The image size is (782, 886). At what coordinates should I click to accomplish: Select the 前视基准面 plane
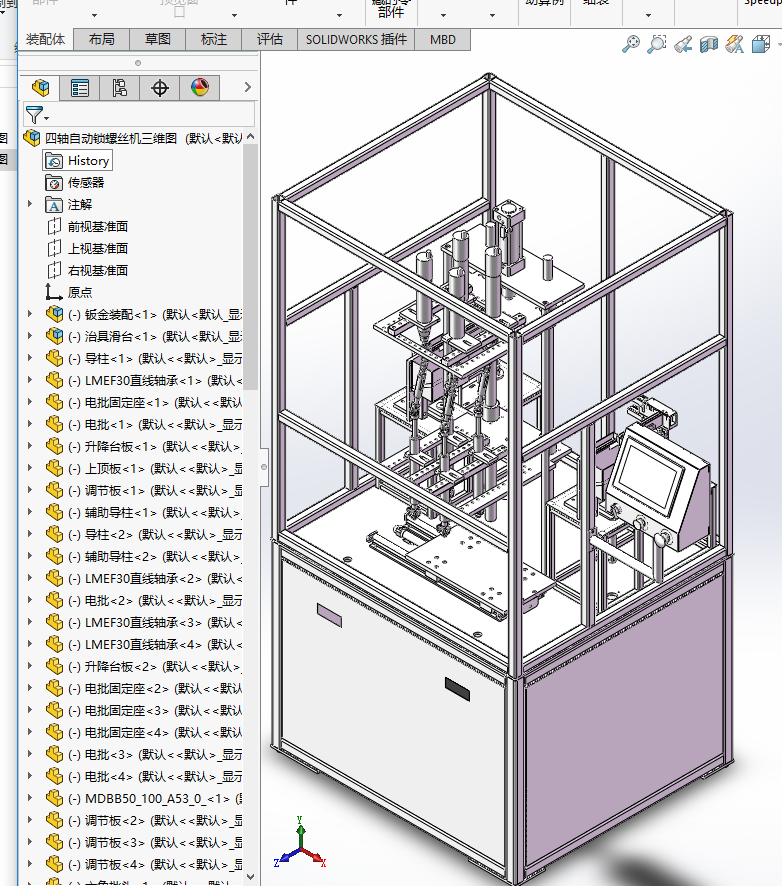97,226
